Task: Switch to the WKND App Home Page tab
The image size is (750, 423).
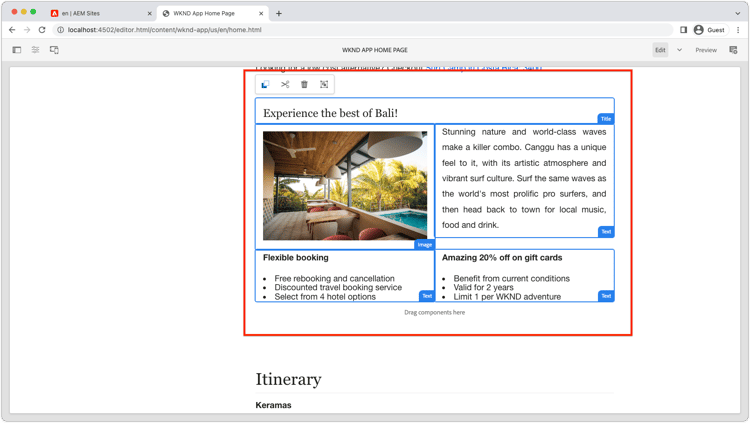Action: [212, 13]
